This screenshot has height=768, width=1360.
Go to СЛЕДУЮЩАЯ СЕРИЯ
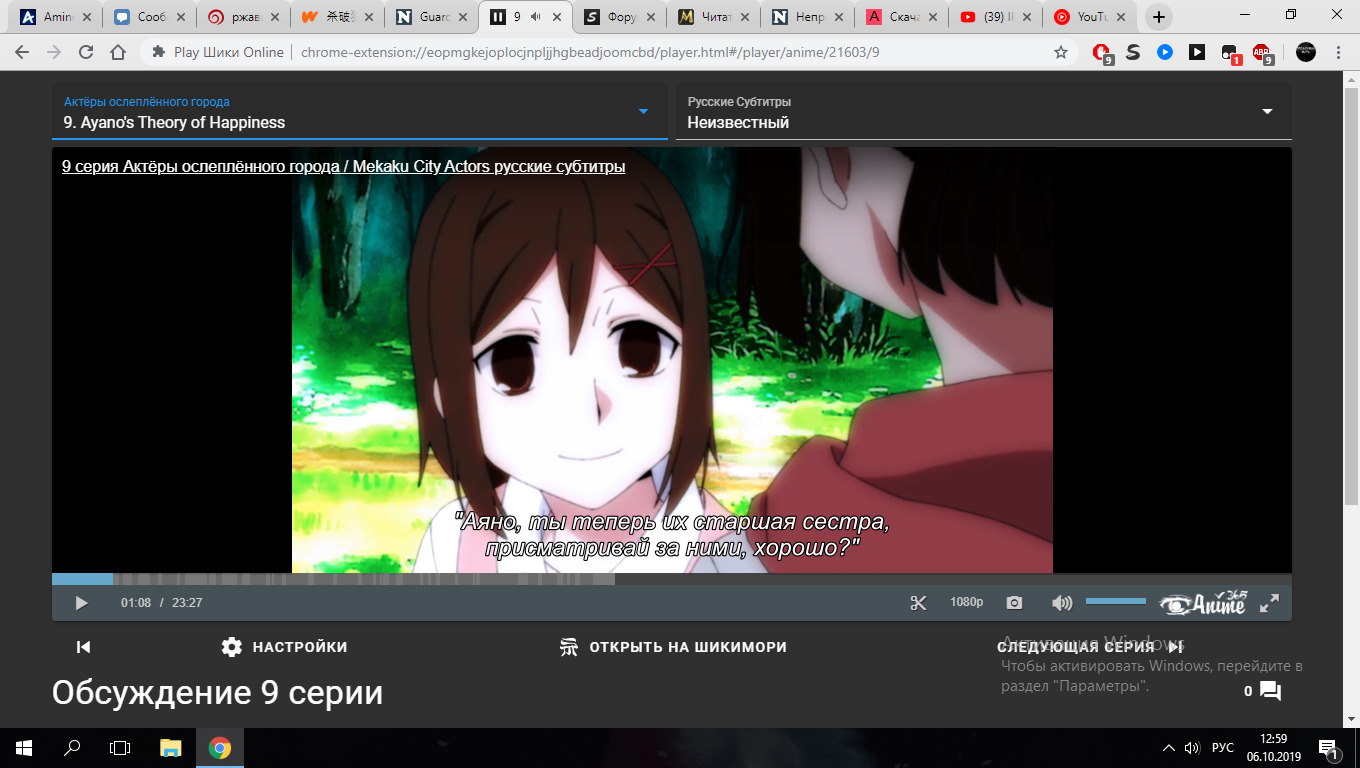pyautogui.click(x=1090, y=647)
